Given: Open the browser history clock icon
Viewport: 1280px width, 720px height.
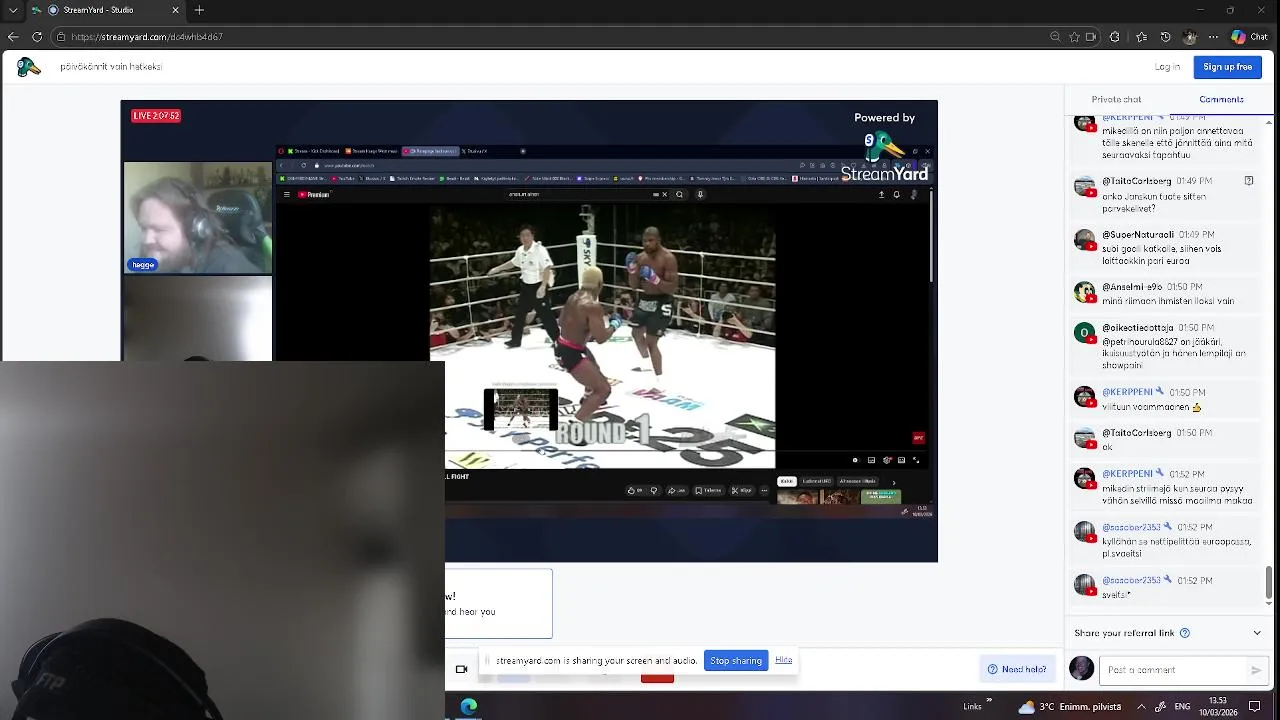Looking at the screenshot, I should pos(1165,37).
